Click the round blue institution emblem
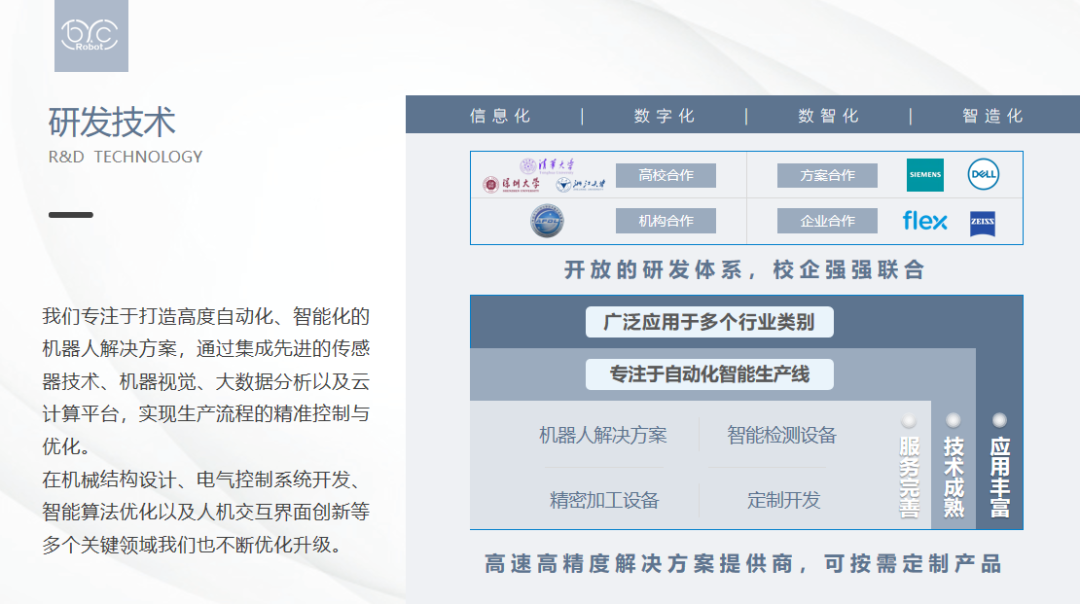 (547, 221)
